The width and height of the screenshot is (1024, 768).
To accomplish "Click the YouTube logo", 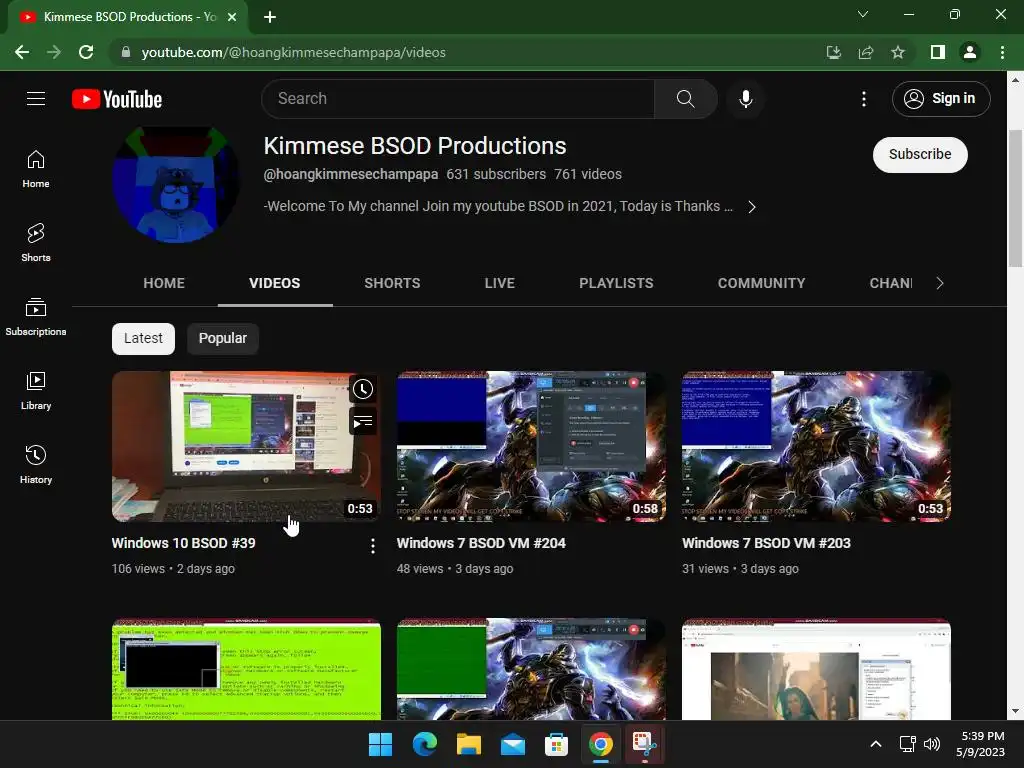I will pyautogui.click(x=117, y=99).
